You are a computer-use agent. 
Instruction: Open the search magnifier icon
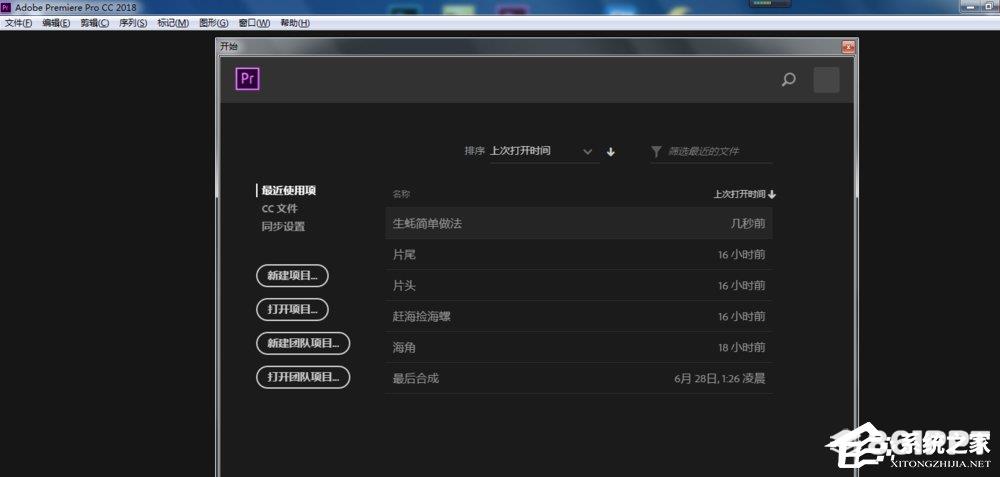(789, 80)
